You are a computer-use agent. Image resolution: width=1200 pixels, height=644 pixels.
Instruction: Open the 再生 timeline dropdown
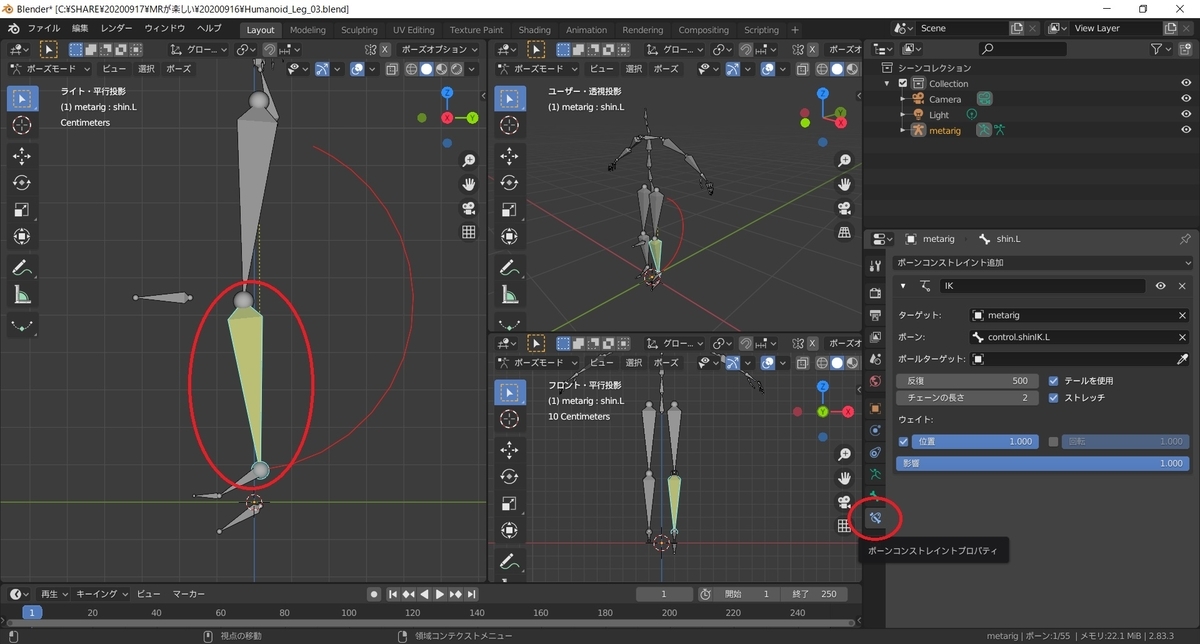coord(55,593)
